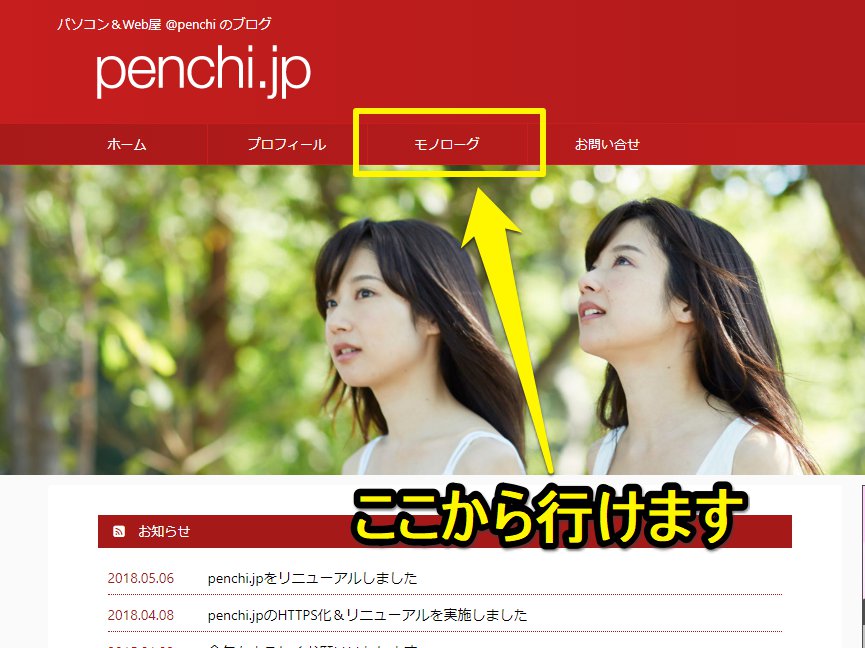Click the partially visible third news entry
This screenshot has height=648, width=865.
click(x=300, y=645)
